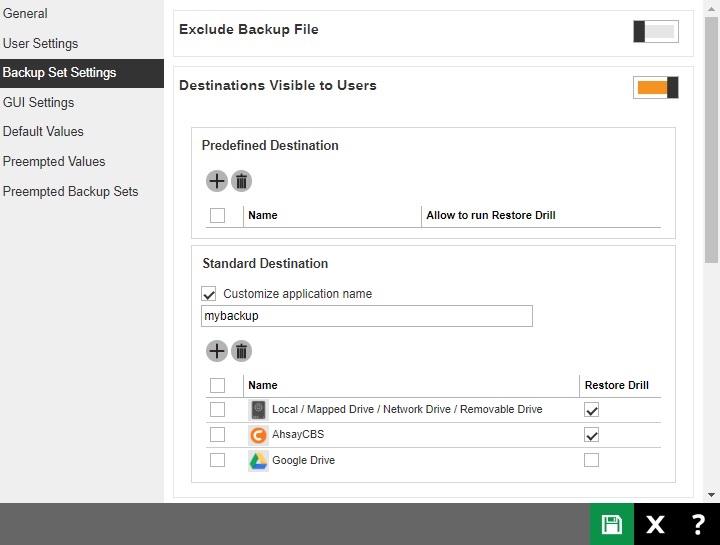Click the 'Predefined Destination' heading
Screen dimensions: 720x545
[x=270, y=146]
